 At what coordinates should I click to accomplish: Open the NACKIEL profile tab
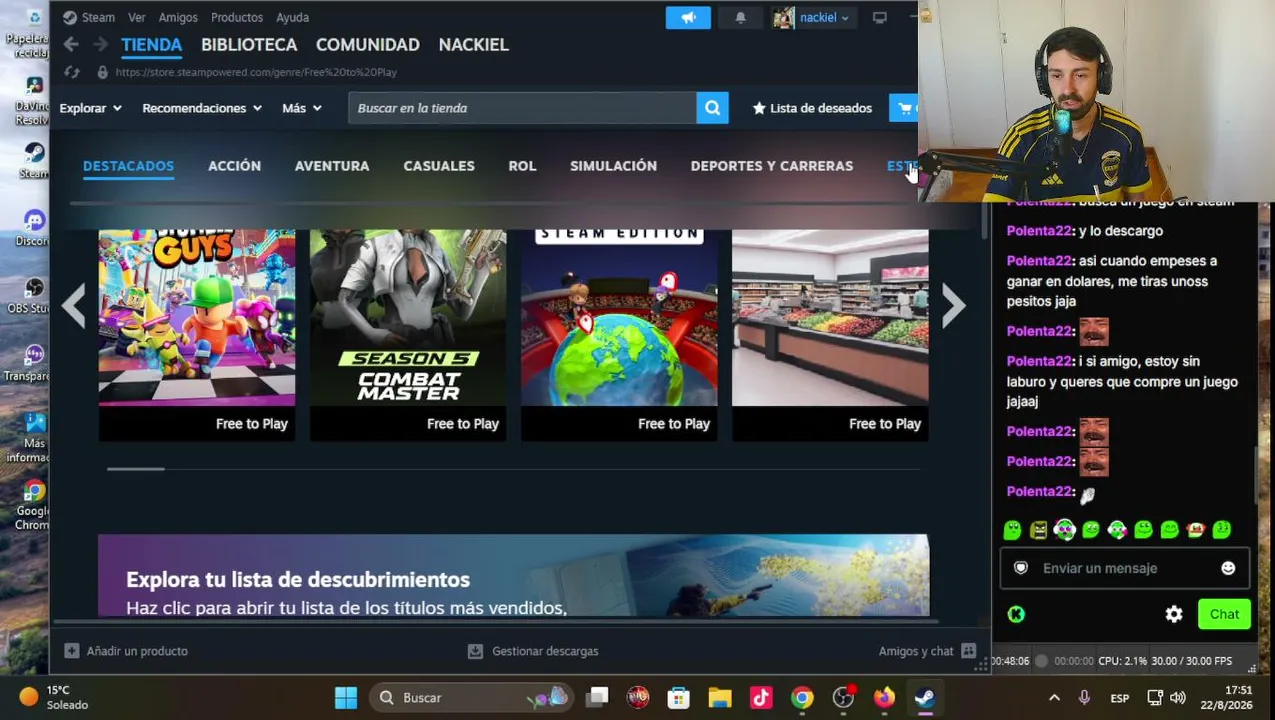(x=474, y=45)
